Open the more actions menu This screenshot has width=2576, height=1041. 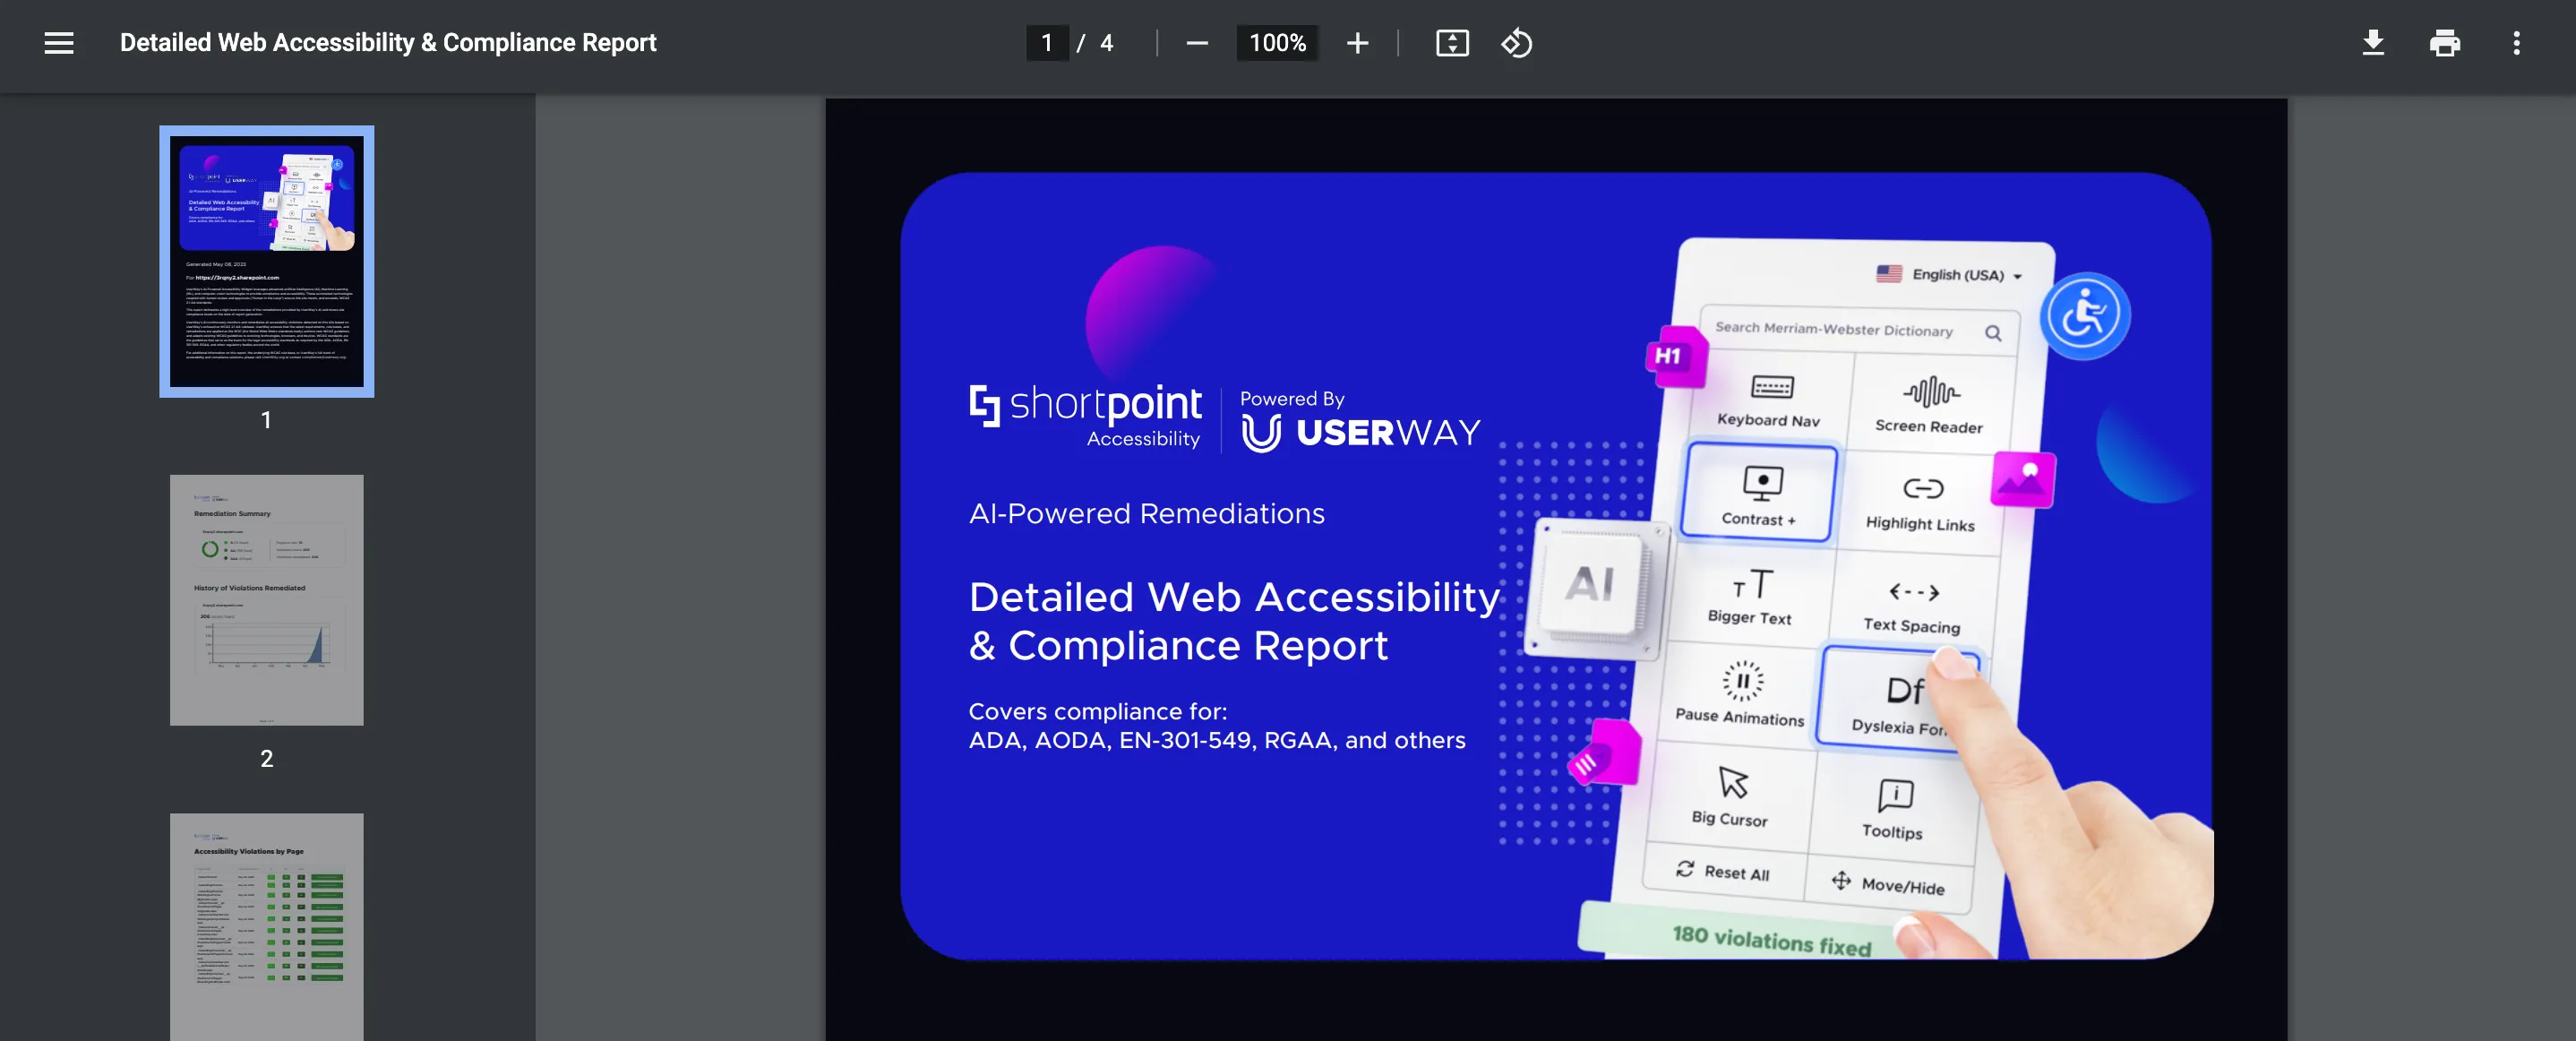pos(2516,43)
